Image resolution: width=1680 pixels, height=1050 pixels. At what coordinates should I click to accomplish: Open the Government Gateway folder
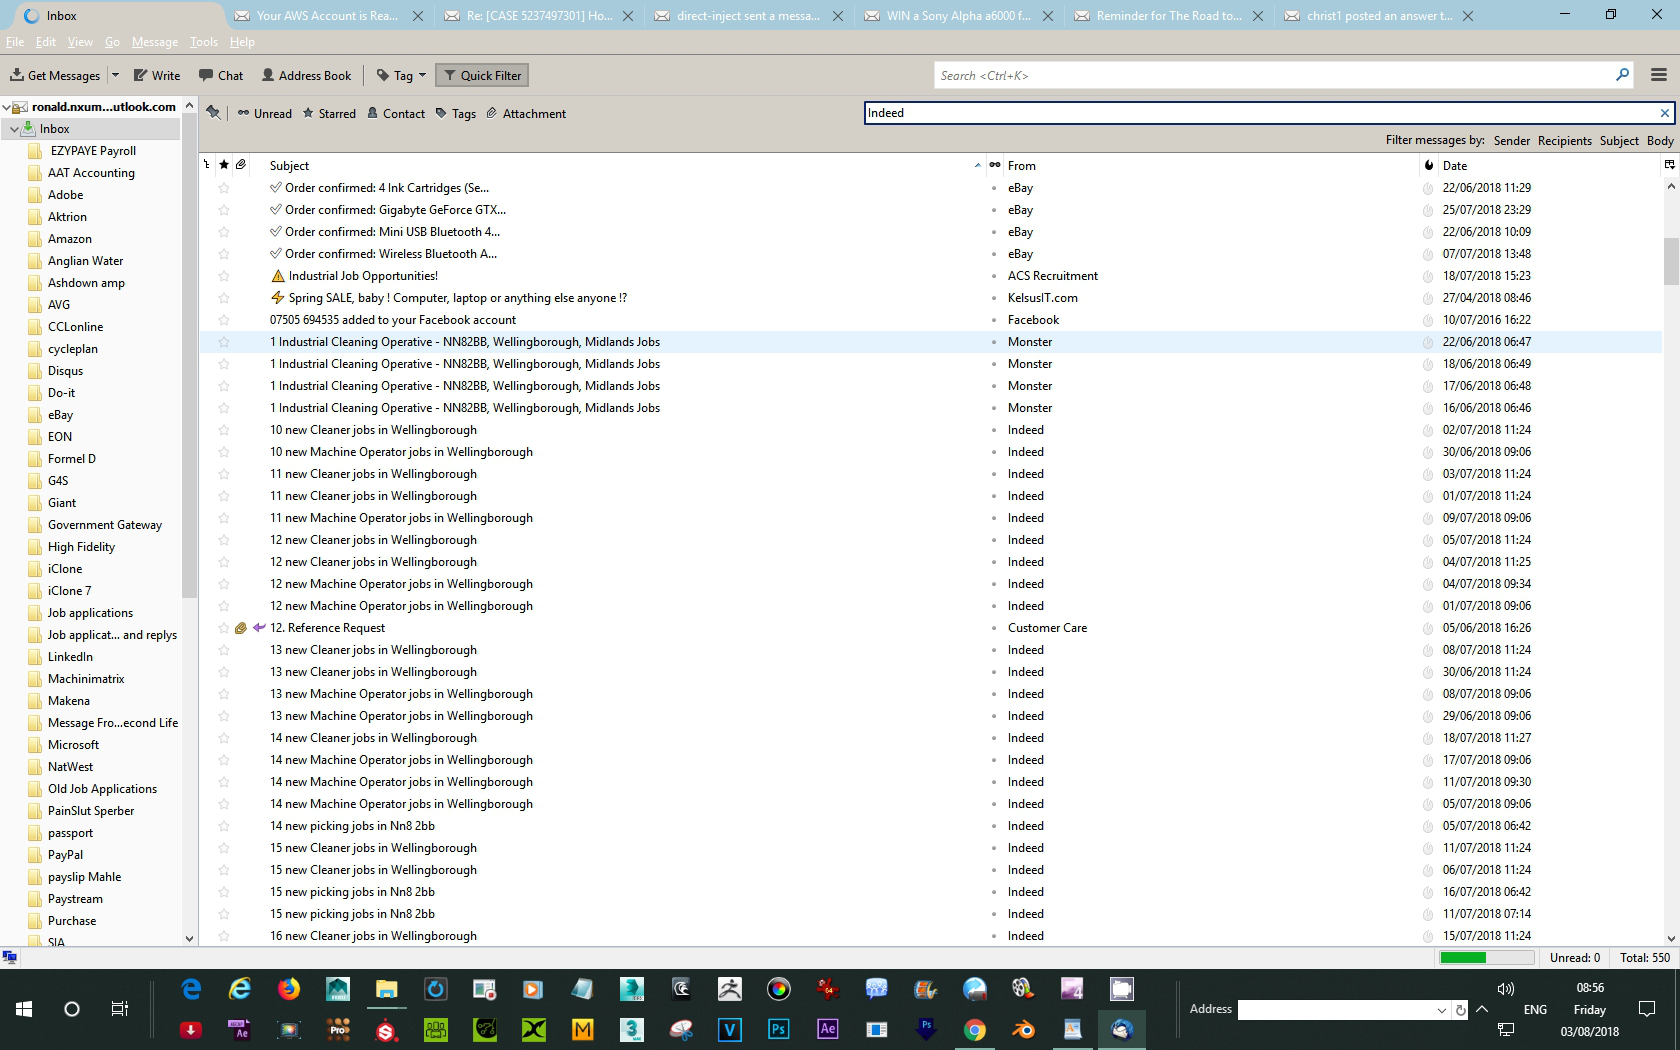[105, 525]
